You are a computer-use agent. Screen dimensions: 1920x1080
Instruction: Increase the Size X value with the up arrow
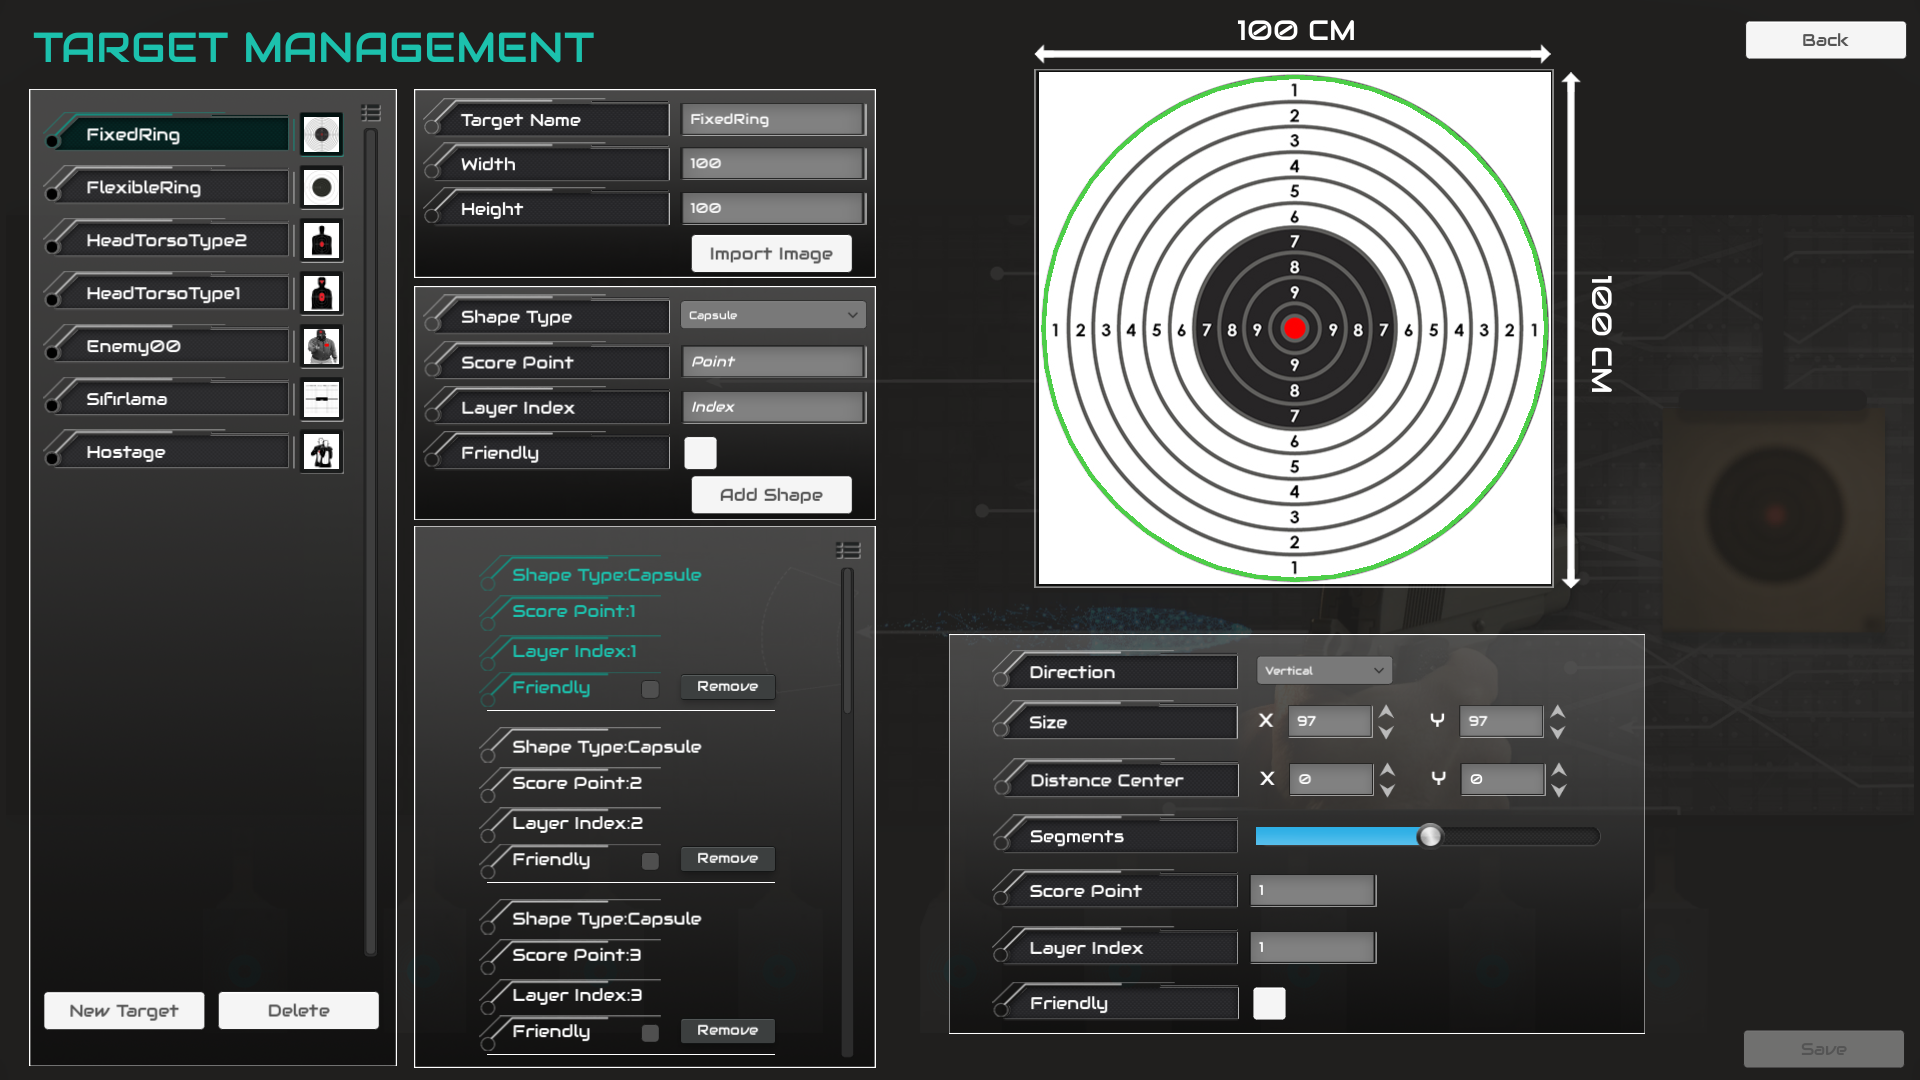coord(1386,711)
